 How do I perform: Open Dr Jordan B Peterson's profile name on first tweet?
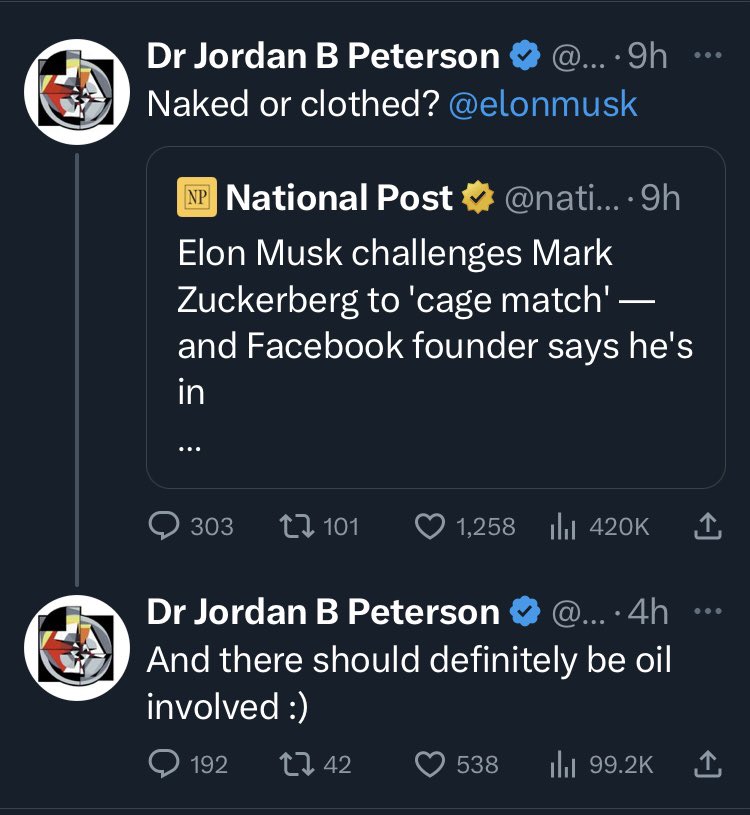(x=323, y=55)
